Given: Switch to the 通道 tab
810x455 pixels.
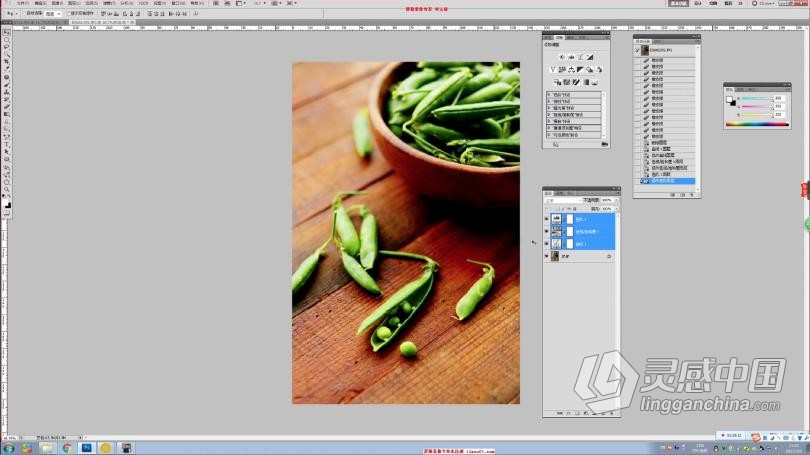Looking at the screenshot, I should [x=559, y=193].
